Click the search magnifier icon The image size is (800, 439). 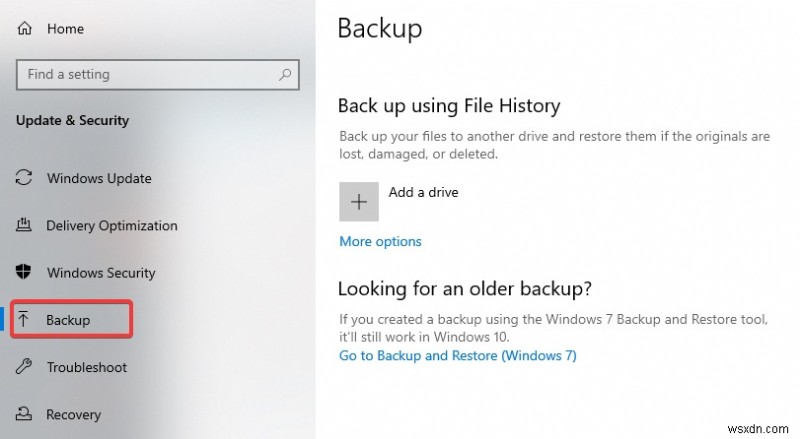(x=285, y=74)
